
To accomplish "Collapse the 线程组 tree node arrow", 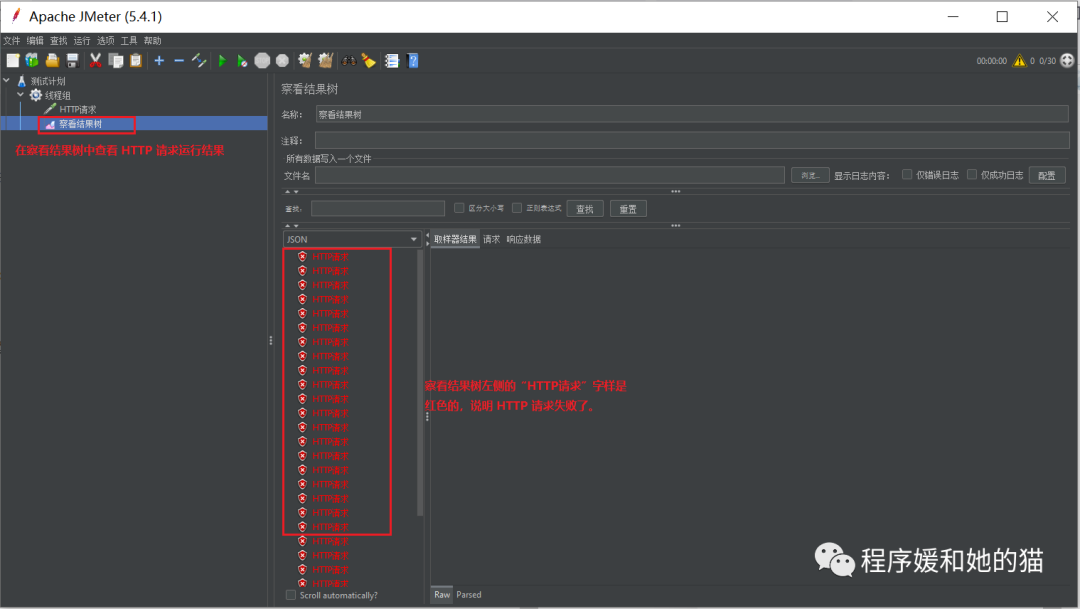I will [21, 95].
